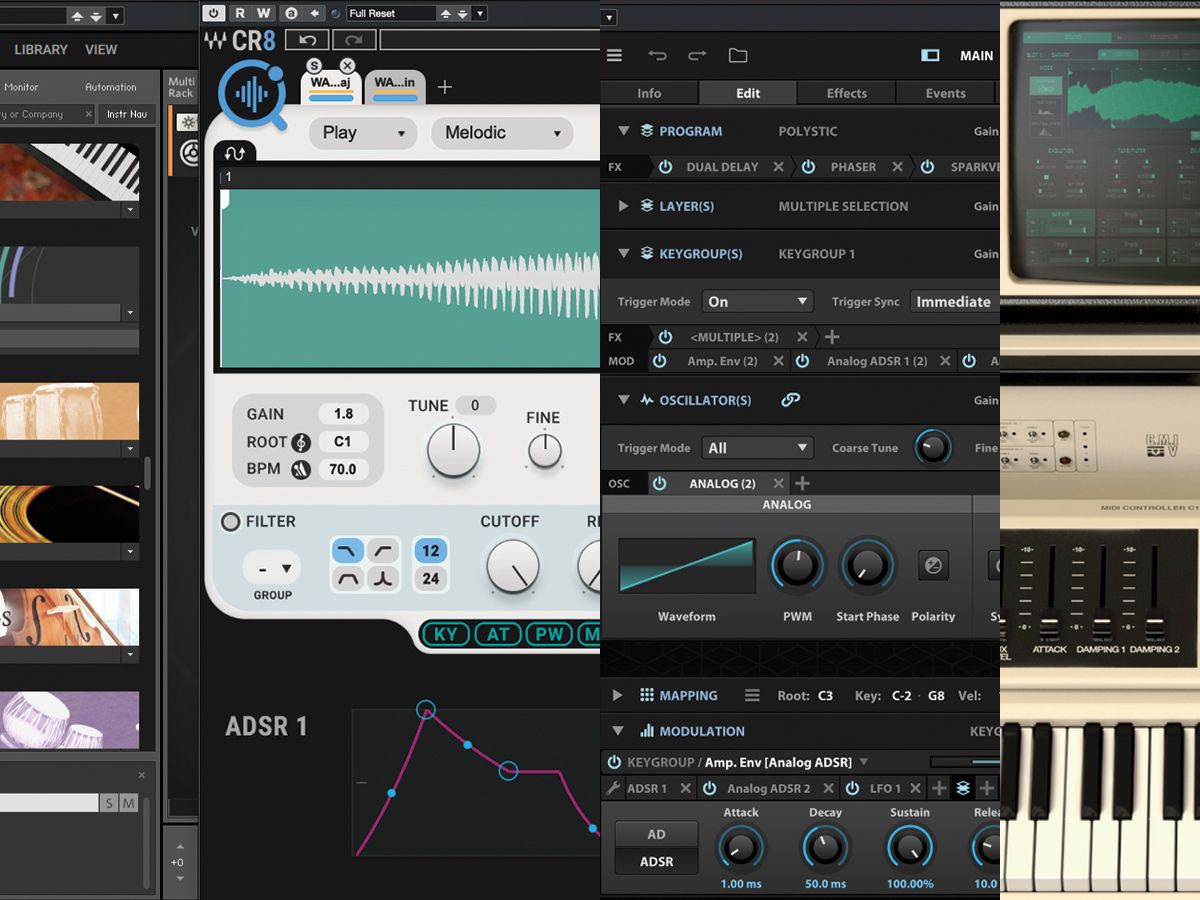Click the ATTACK fader on the CMI
The height and width of the screenshot is (900, 1200).
[1049, 627]
